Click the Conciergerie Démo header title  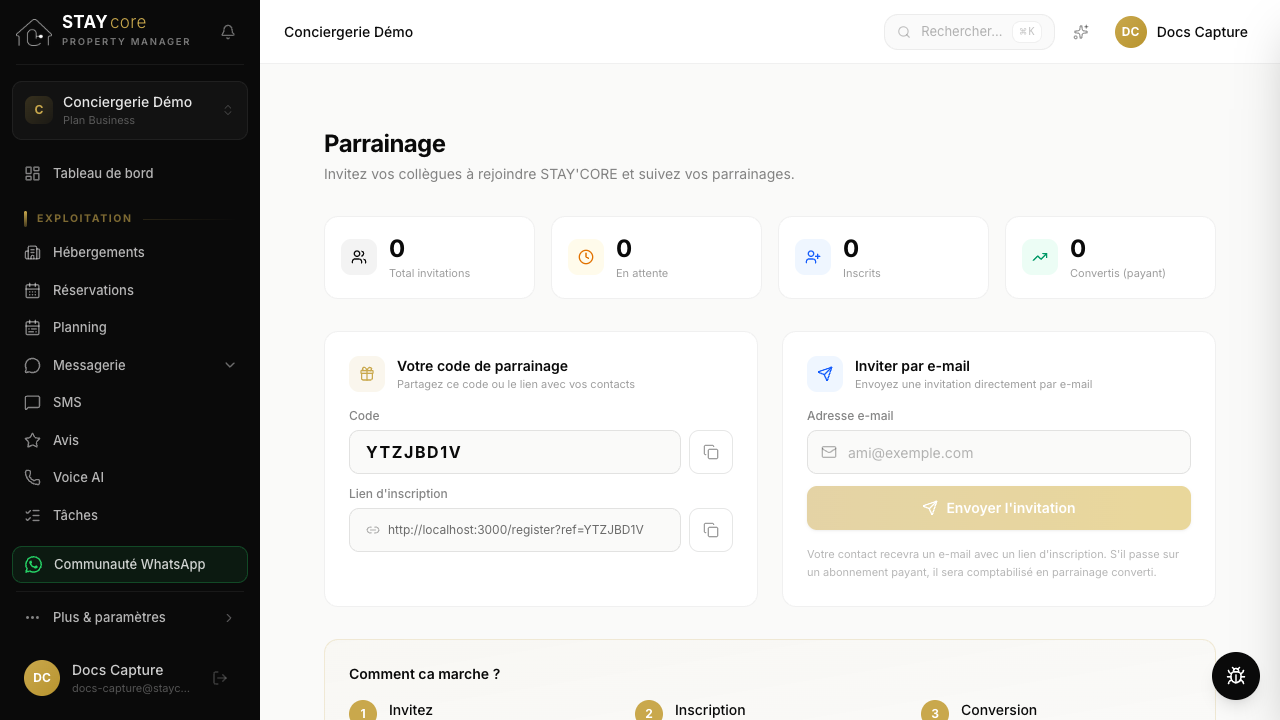click(348, 32)
